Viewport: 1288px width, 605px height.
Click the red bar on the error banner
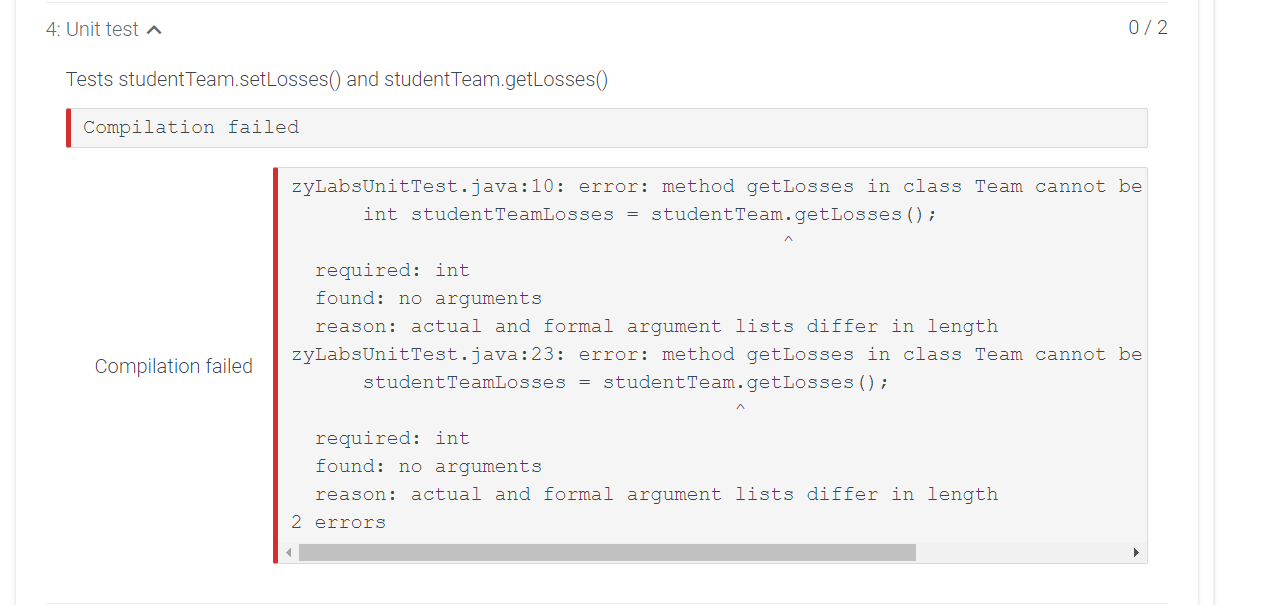pyautogui.click(x=67, y=127)
